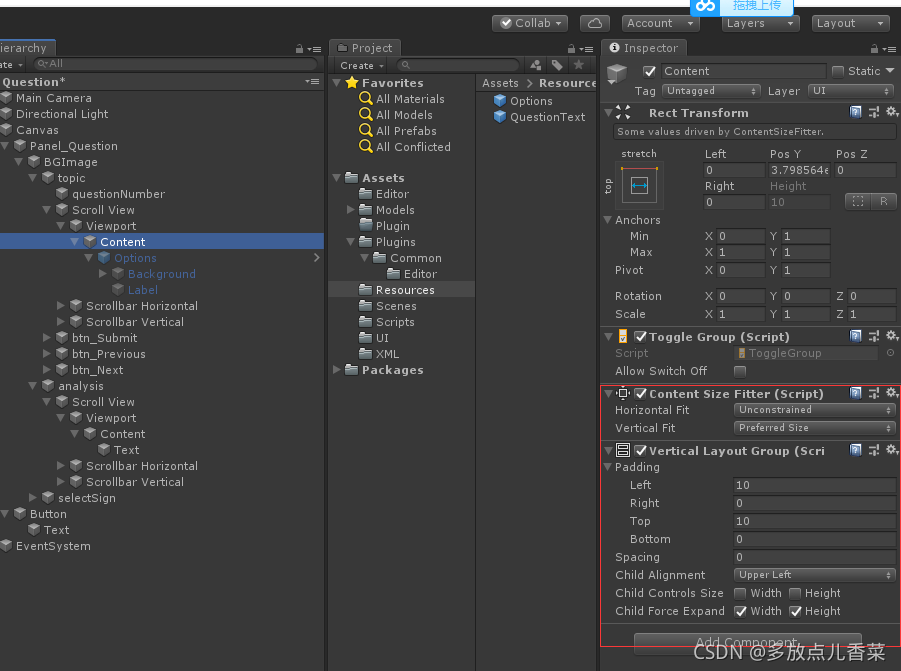Click the cloud services icon button
Image resolution: width=901 pixels, height=671 pixels.
(595, 23)
